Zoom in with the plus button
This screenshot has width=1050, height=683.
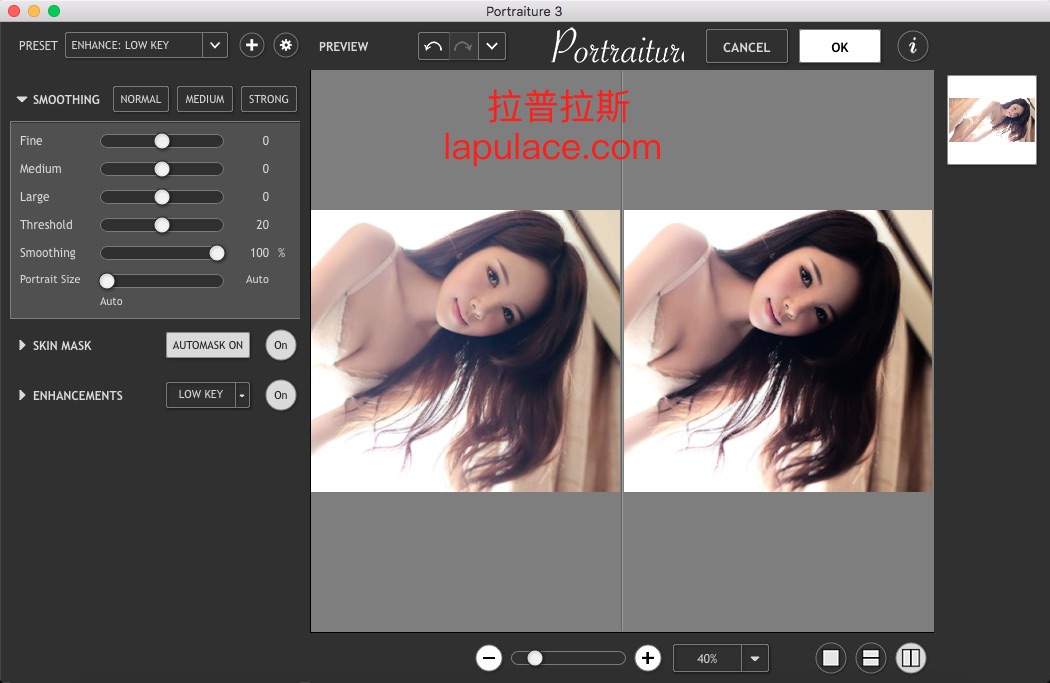(x=648, y=658)
